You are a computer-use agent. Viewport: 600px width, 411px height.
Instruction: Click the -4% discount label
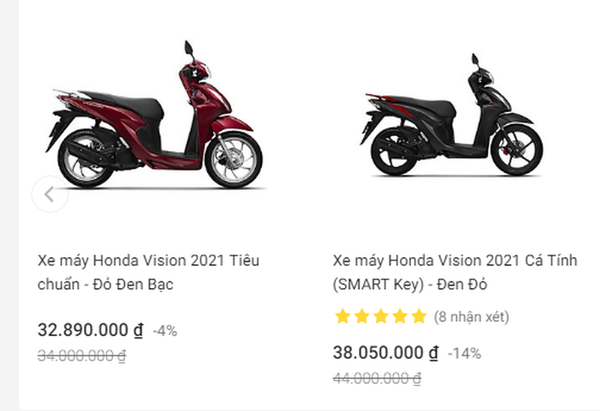click(x=165, y=331)
